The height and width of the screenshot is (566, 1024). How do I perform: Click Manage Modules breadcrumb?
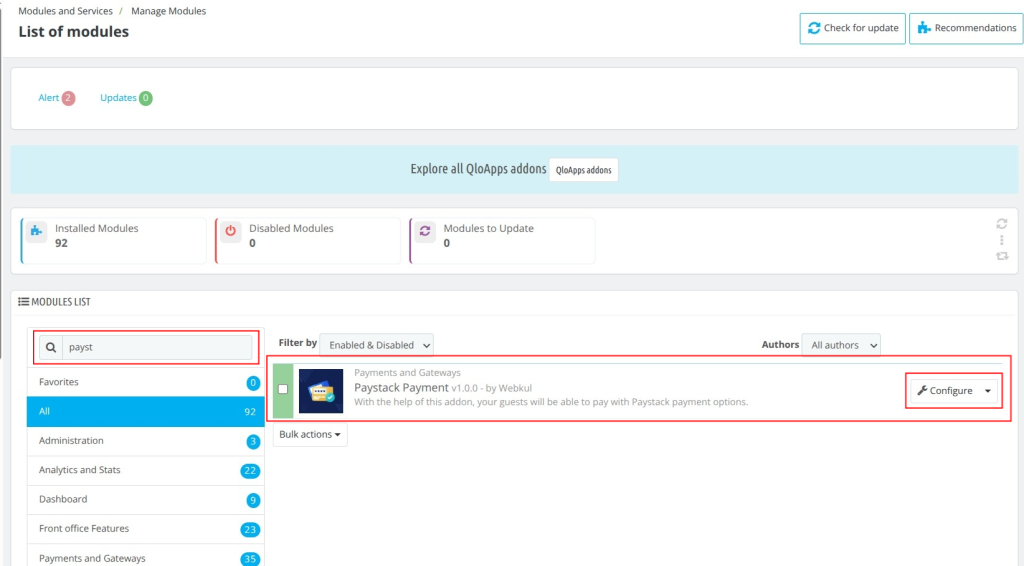pyautogui.click(x=168, y=11)
